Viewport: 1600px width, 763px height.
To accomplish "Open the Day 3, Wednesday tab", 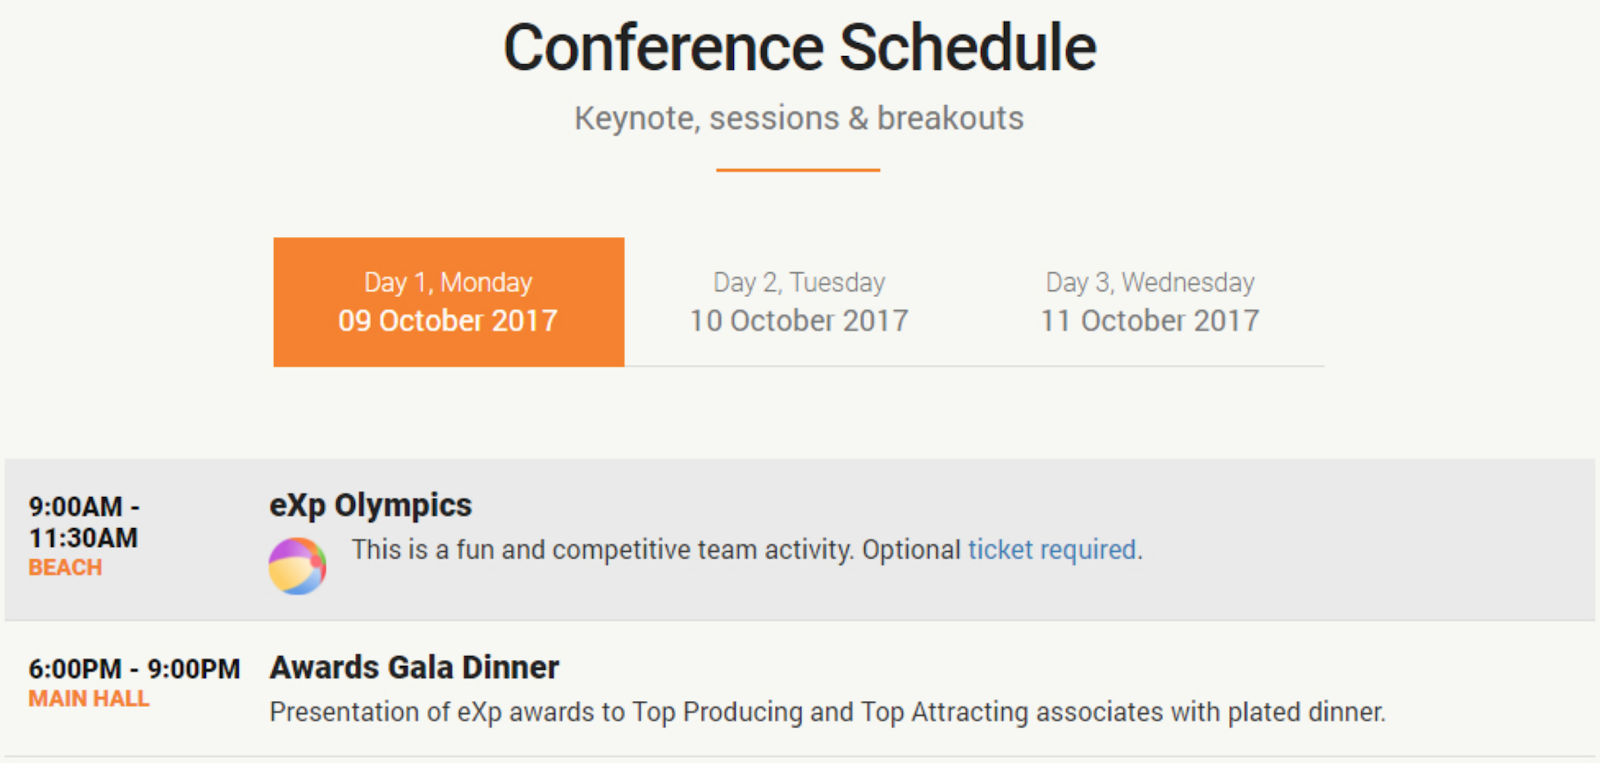I will (1150, 302).
